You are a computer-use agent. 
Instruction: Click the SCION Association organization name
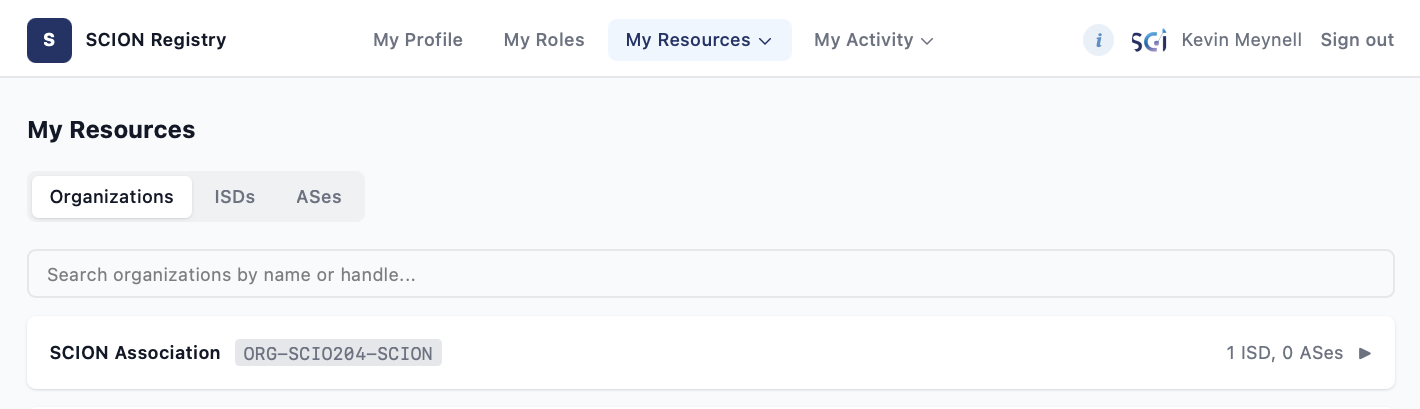click(135, 353)
